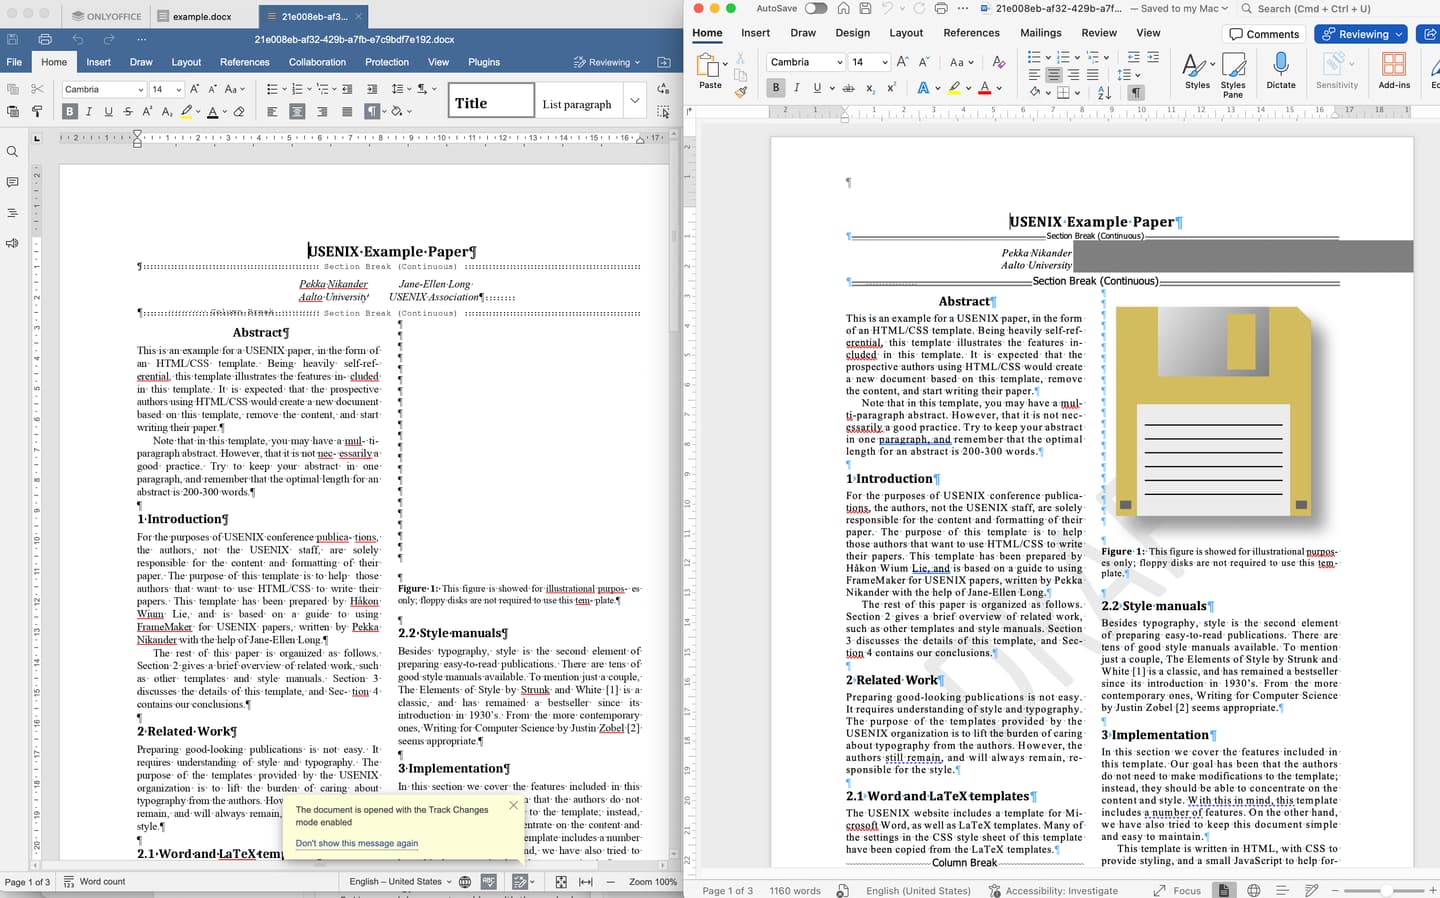Click "Don't show this message again" link
Image resolution: width=1440 pixels, height=898 pixels.
(x=356, y=843)
